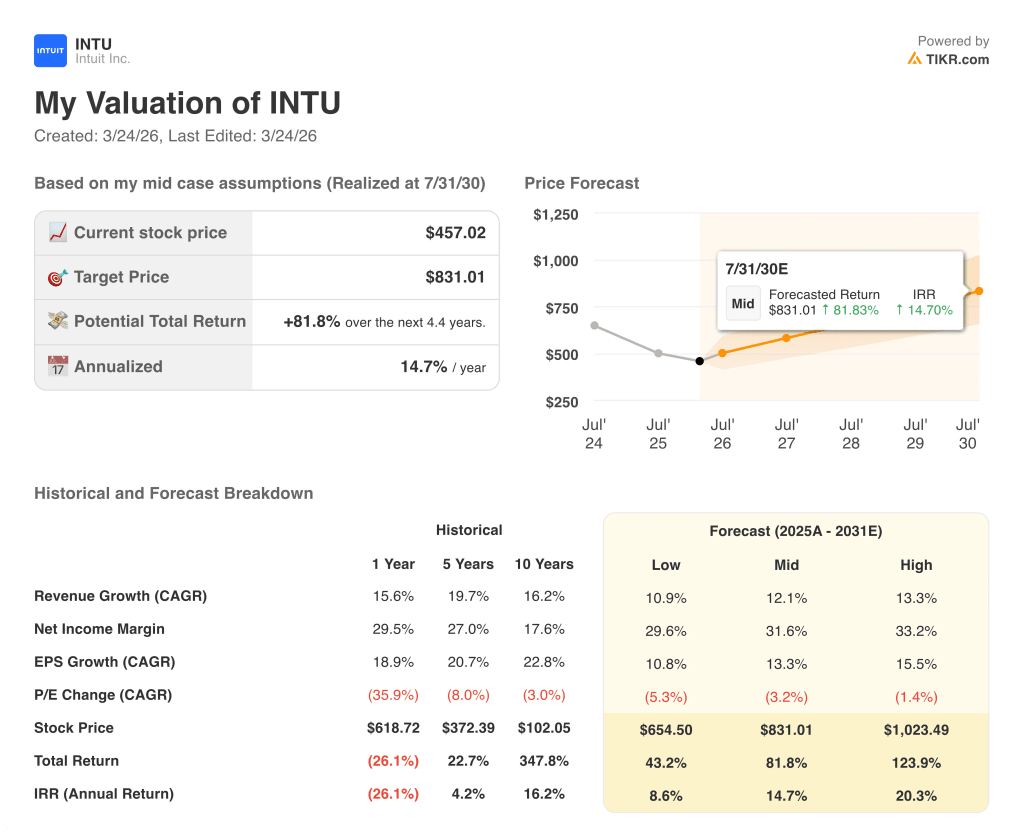
Task: Select the Historical and Forecast Breakdown heading
Action: pos(173,493)
